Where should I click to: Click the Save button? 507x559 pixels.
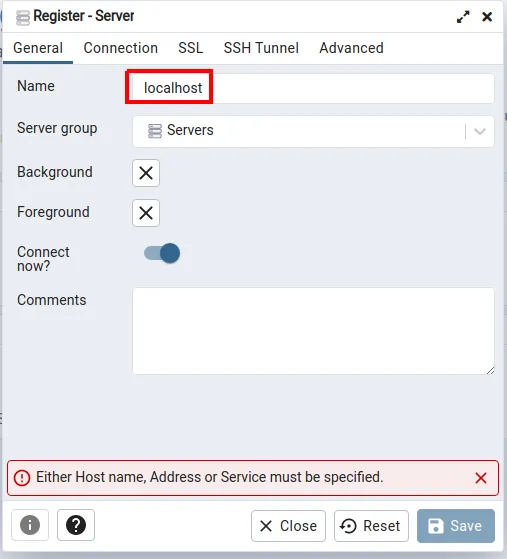[x=456, y=526]
